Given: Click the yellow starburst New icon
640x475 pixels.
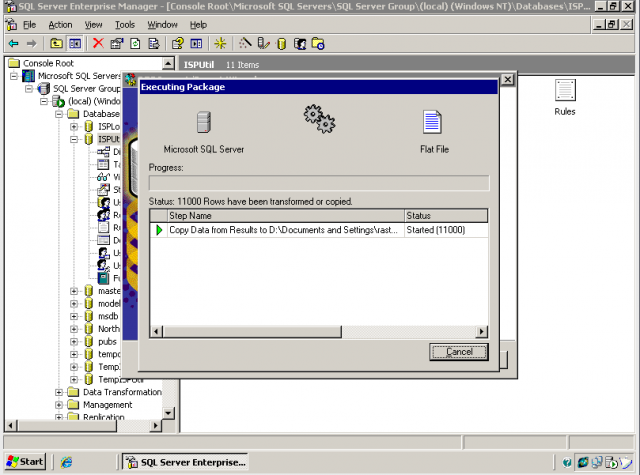Looking at the screenshot, I should tap(221, 43).
